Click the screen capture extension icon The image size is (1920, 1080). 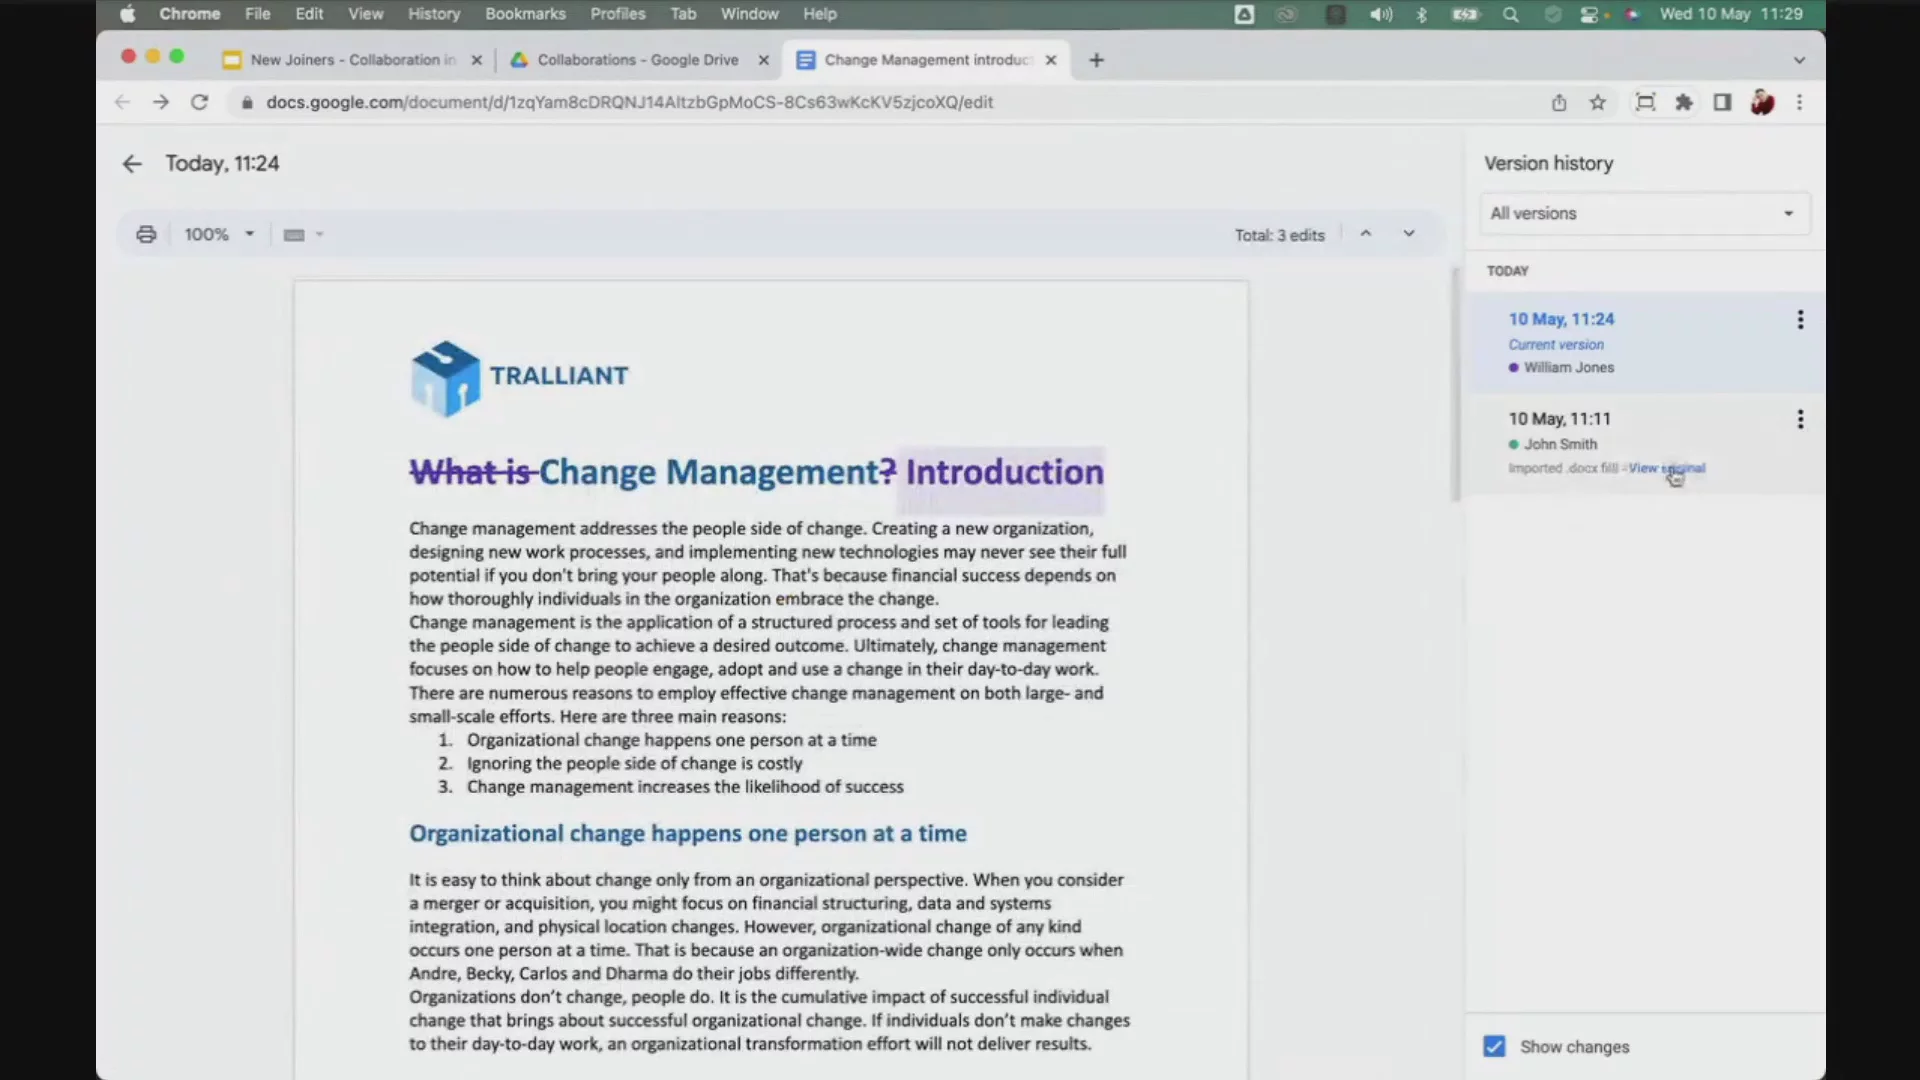pyautogui.click(x=1645, y=102)
